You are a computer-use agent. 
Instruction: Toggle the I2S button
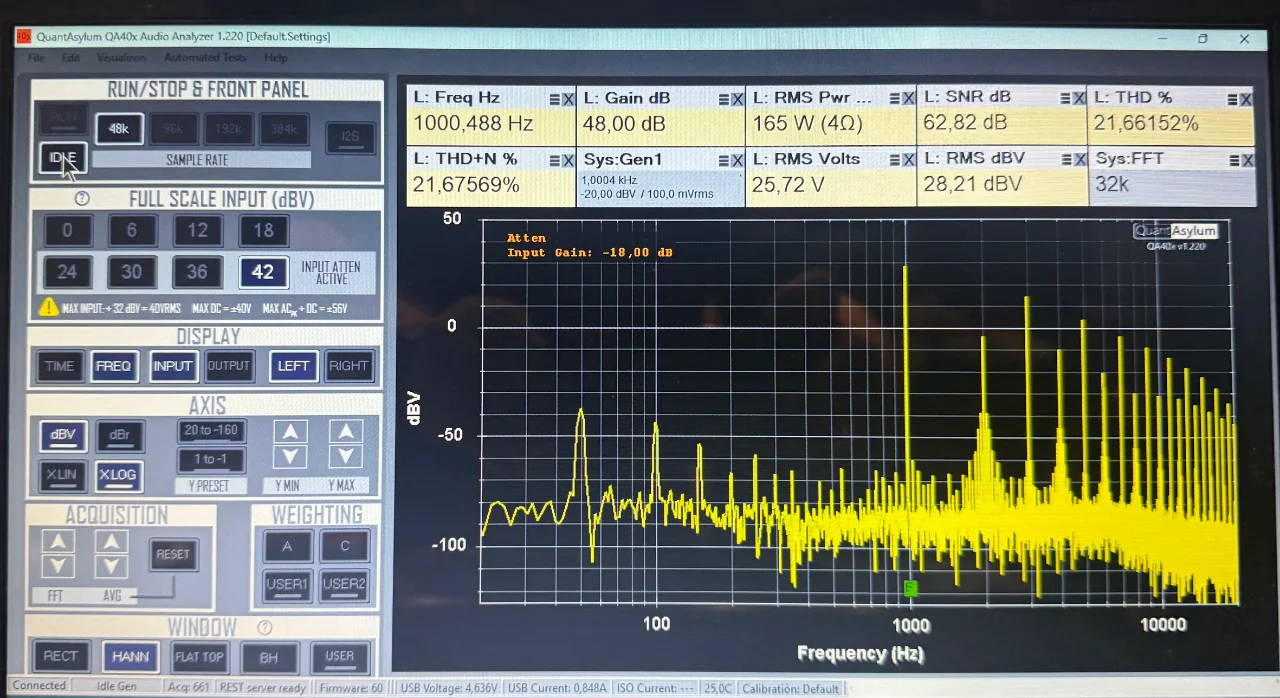click(x=350, y=137)
